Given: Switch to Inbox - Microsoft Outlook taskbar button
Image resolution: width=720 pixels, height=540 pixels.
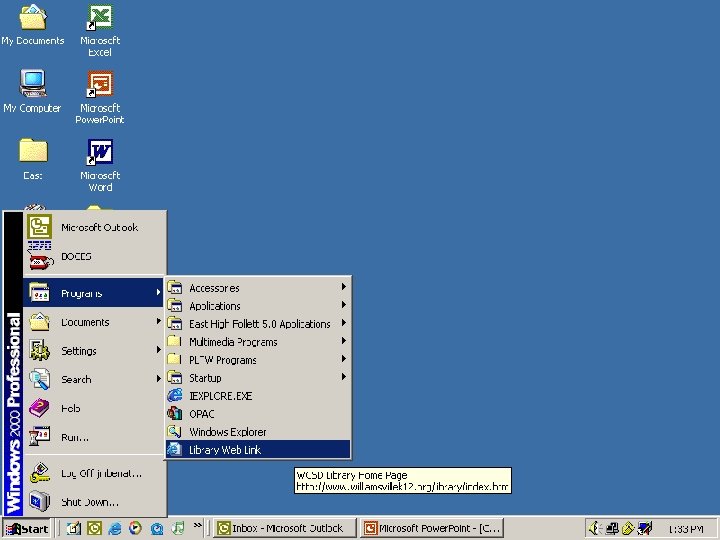Looking at the screenshot, I should (x=285, y=529).
